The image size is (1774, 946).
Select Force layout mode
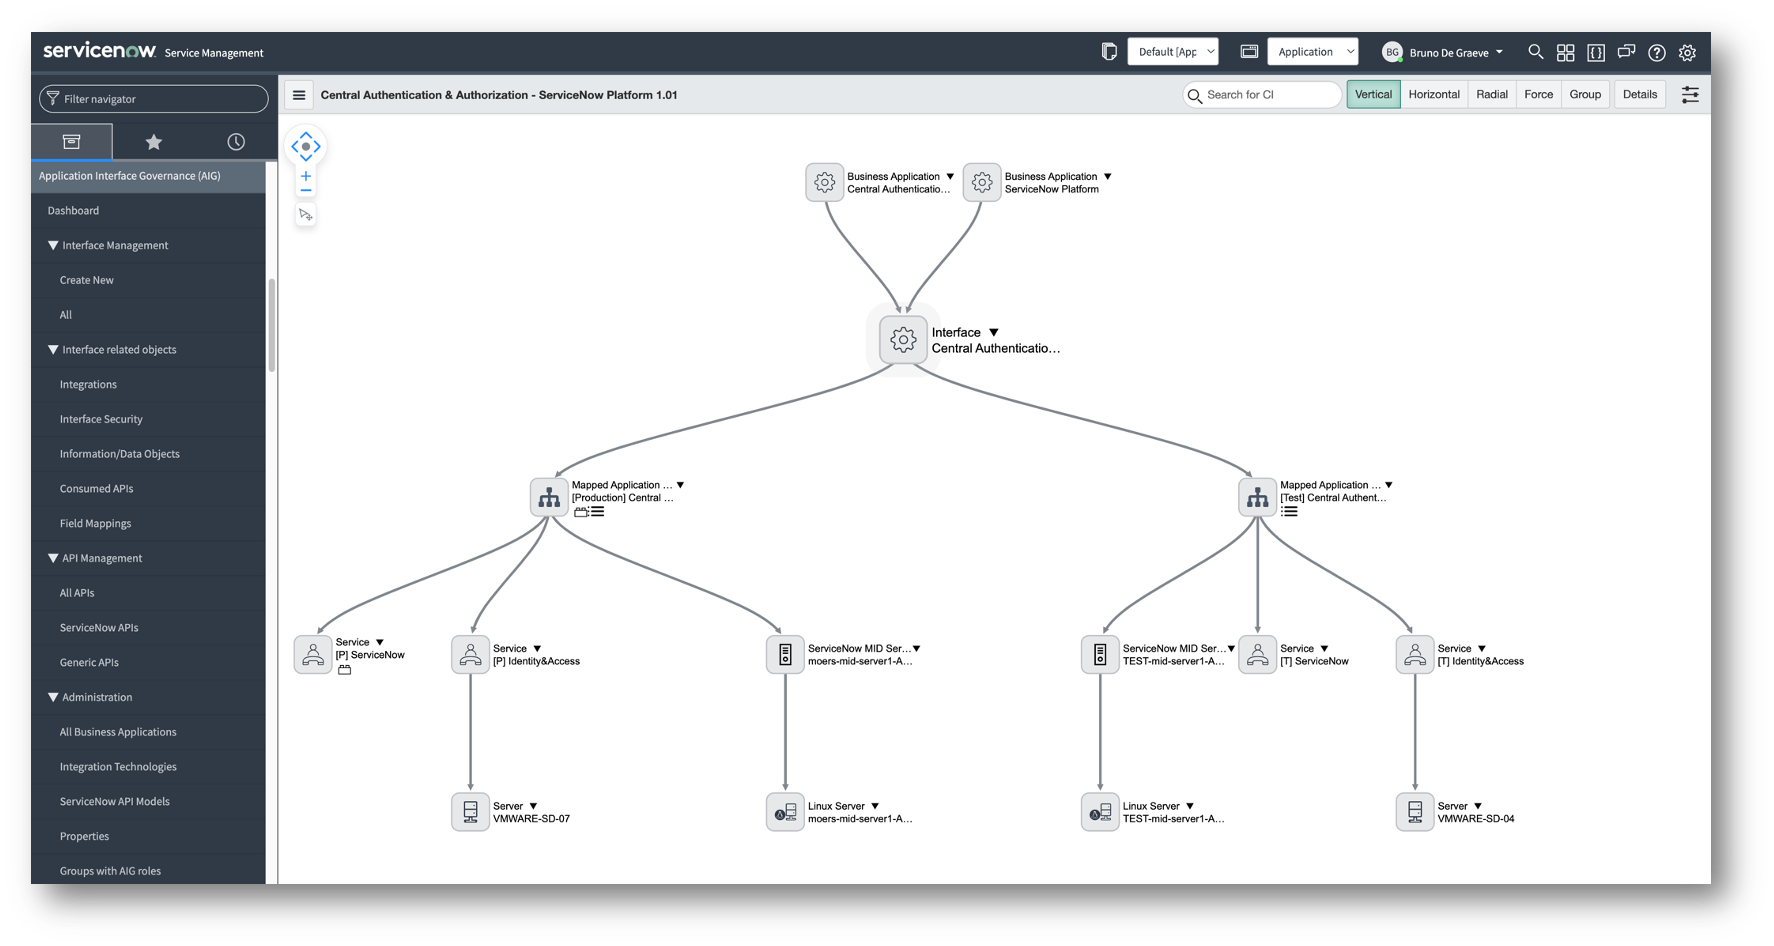1538,94
